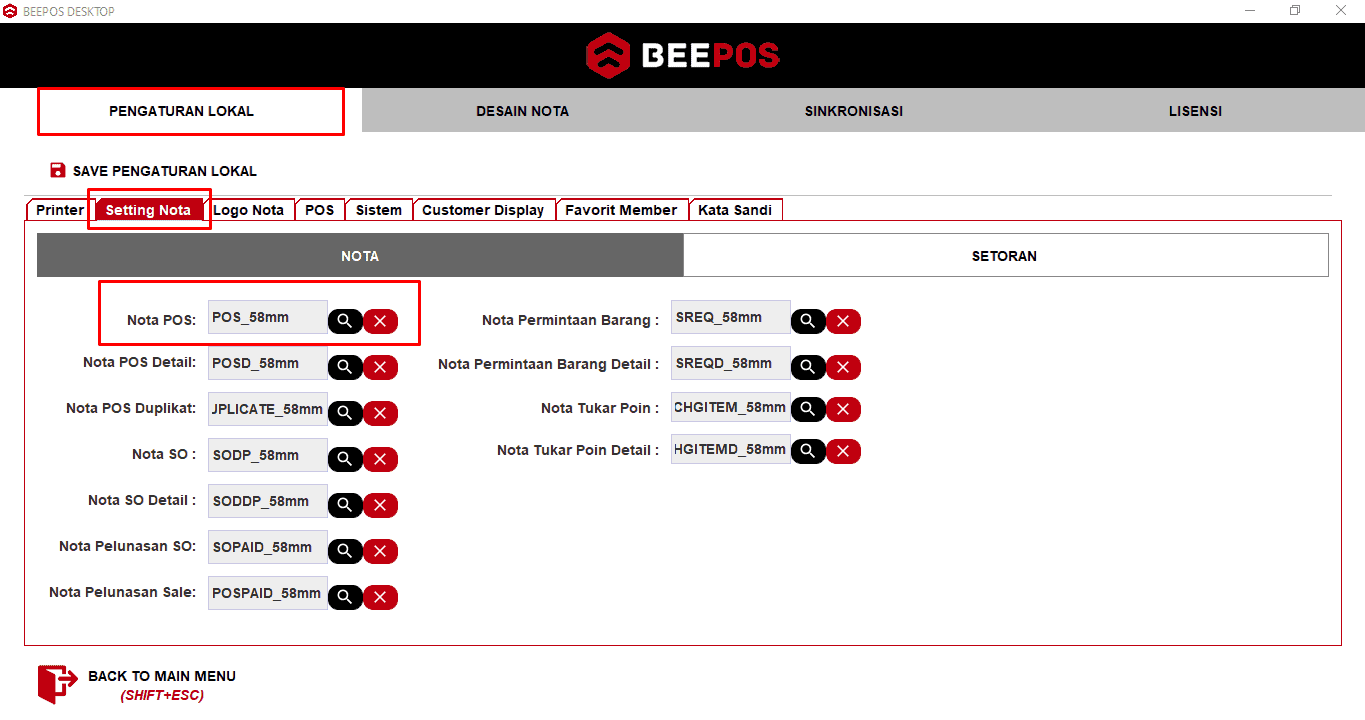This screenshot has height=720, width=1365.
Task: Click field in Nota Tukar Poin summary row
Action: tap(731, 407)
